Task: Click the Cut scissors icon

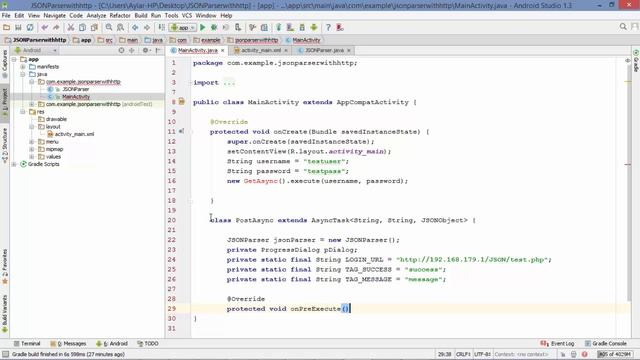Action: (71, 27)
